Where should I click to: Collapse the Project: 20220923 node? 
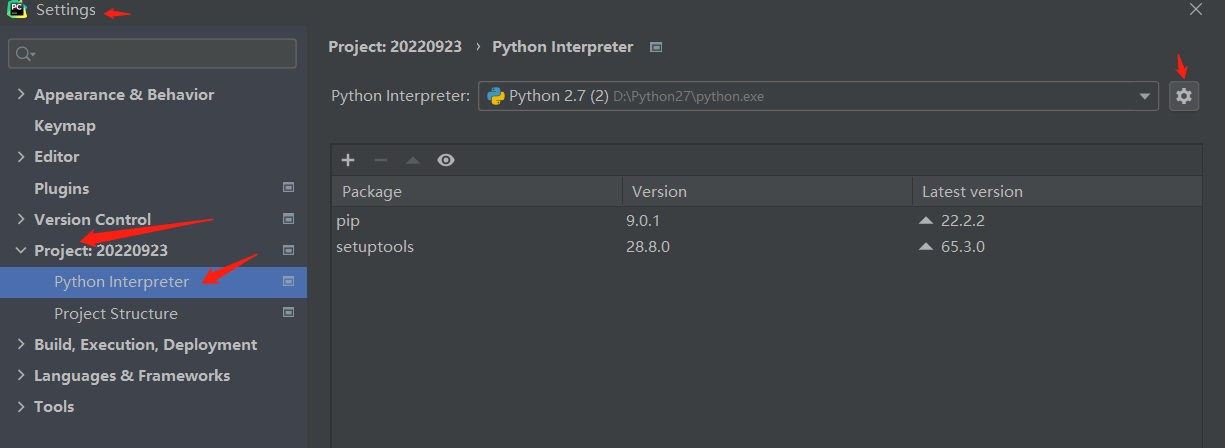tap(22, 250)
